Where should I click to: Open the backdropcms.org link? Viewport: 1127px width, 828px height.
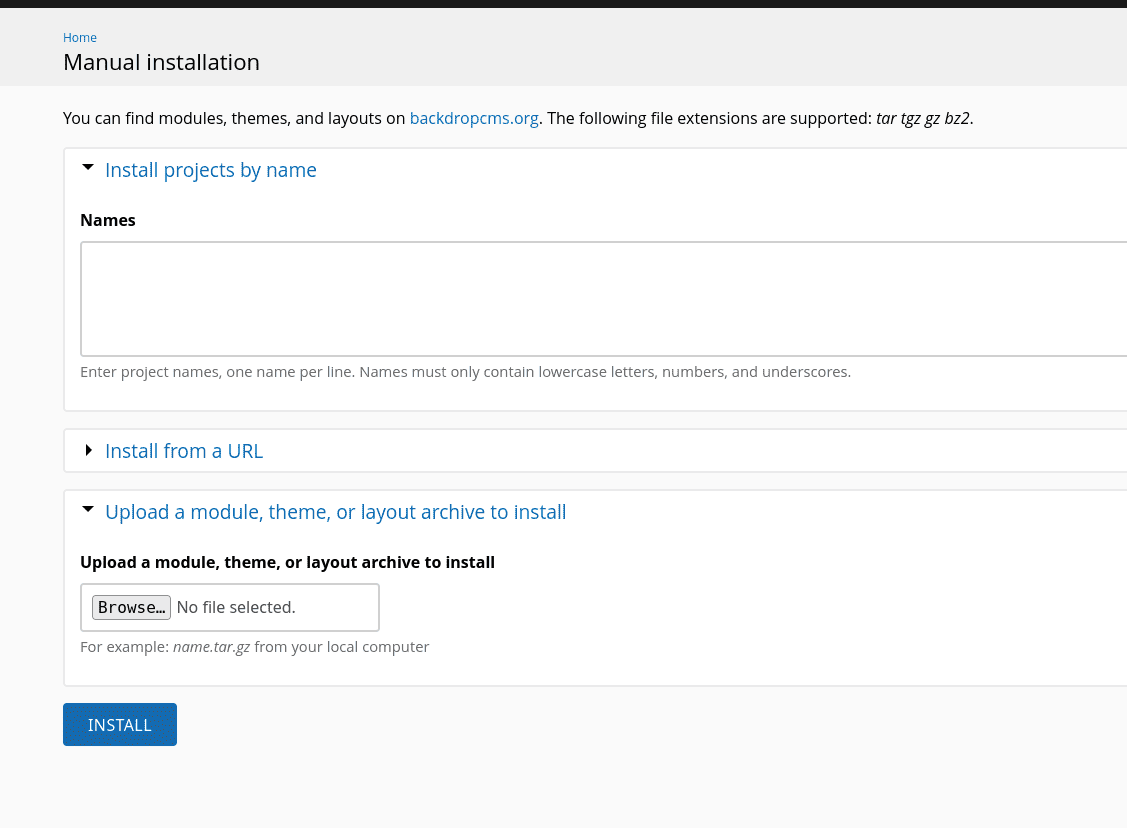[x=474, y=119]
